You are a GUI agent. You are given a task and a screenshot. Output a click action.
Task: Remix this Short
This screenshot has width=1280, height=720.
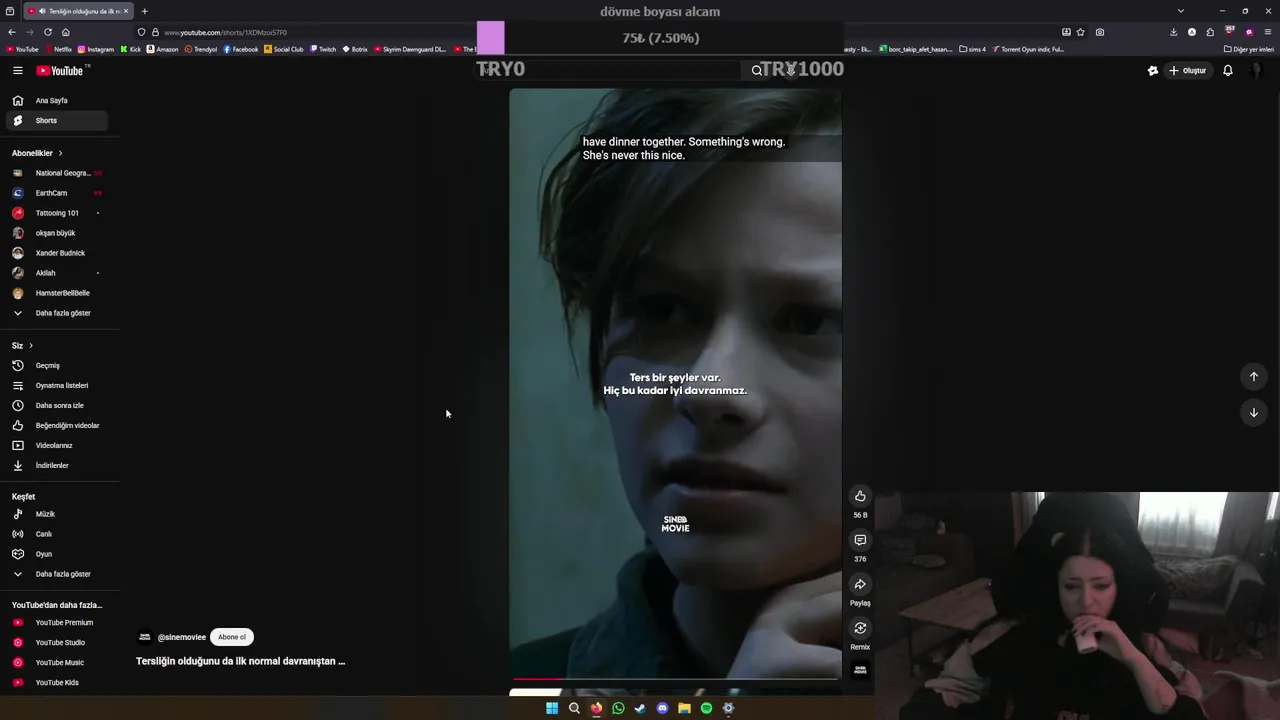(860, 628)
